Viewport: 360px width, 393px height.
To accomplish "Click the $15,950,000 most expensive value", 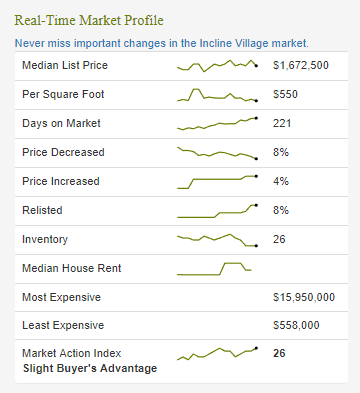I will (304, 297).
